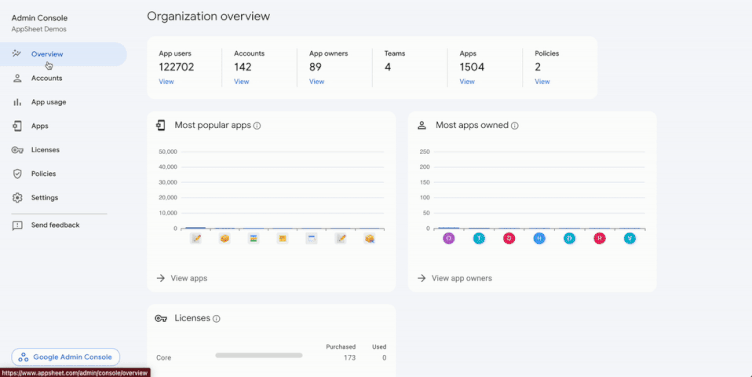Follow the View apps arrow link

tap(182, 278)
